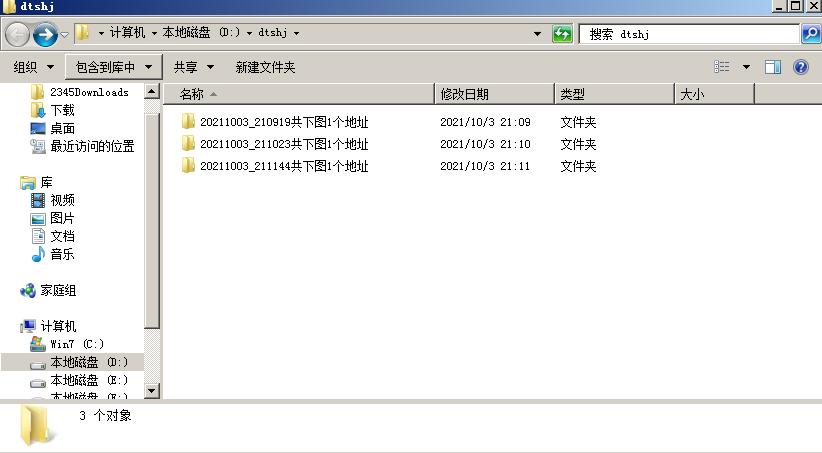Image resolution: width=822 pixels, height=453 pixels.
Task: Expand the arrow after dtshj breadcrumb
Action: [296, 33]
